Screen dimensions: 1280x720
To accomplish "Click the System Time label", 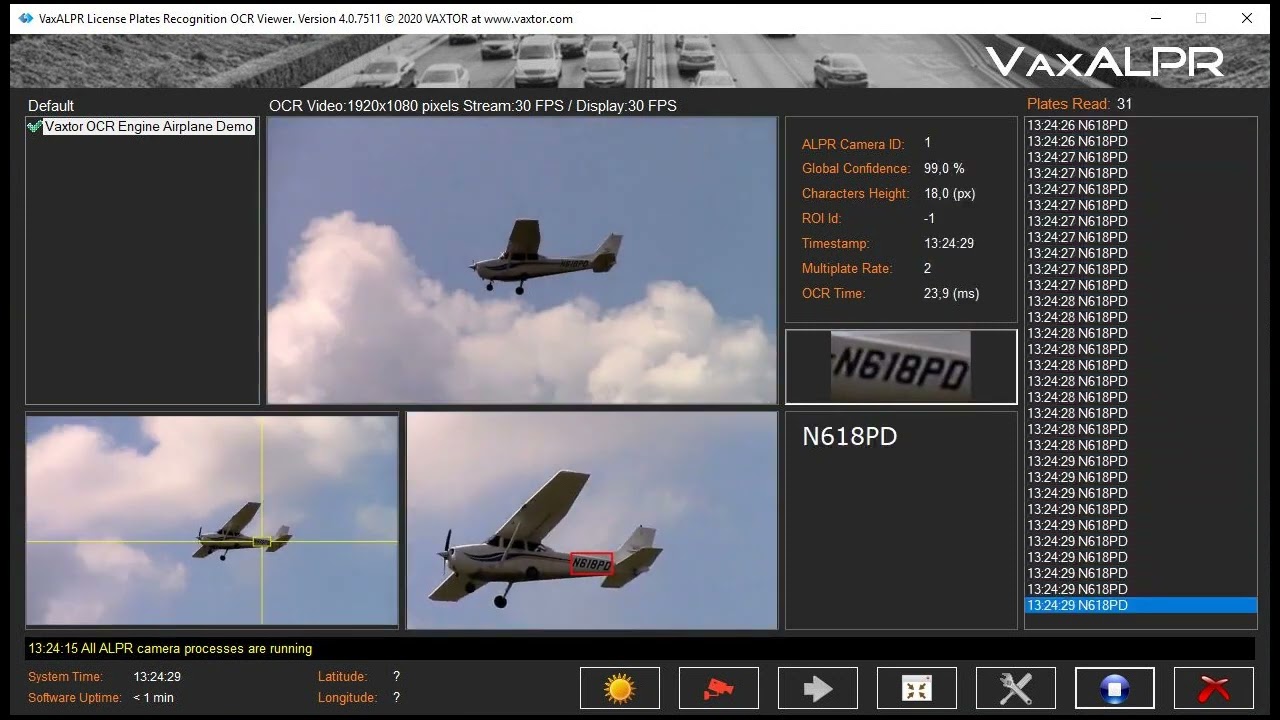I will tap(65, 677).
